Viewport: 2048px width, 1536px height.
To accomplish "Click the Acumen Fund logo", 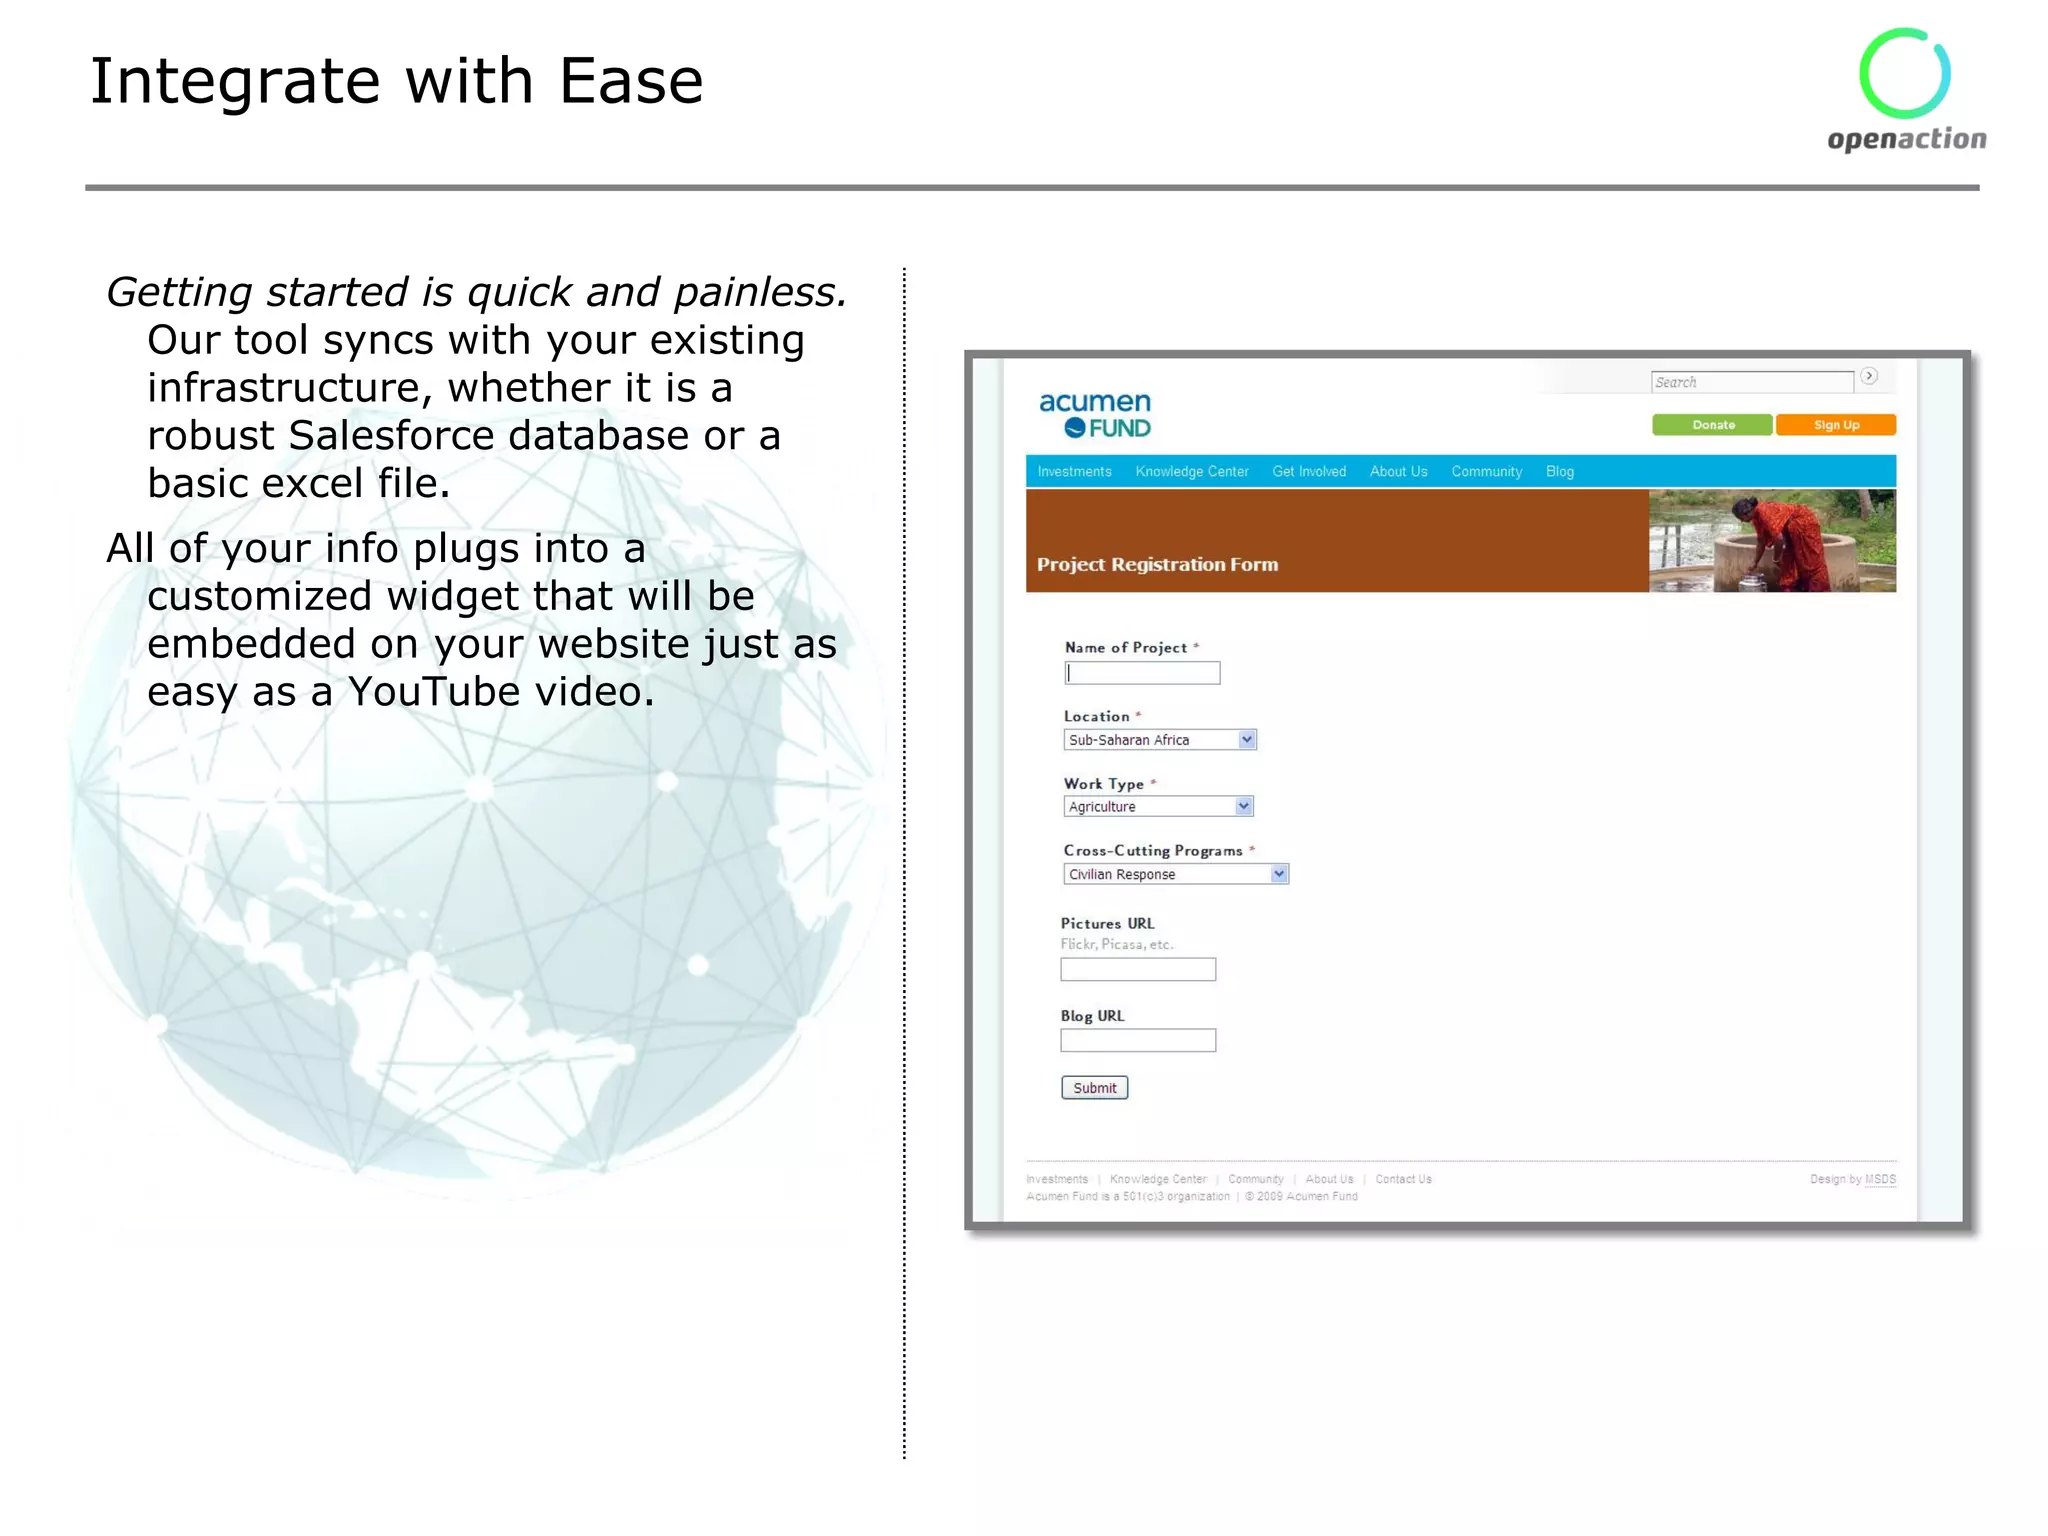I will point(1095,415).
